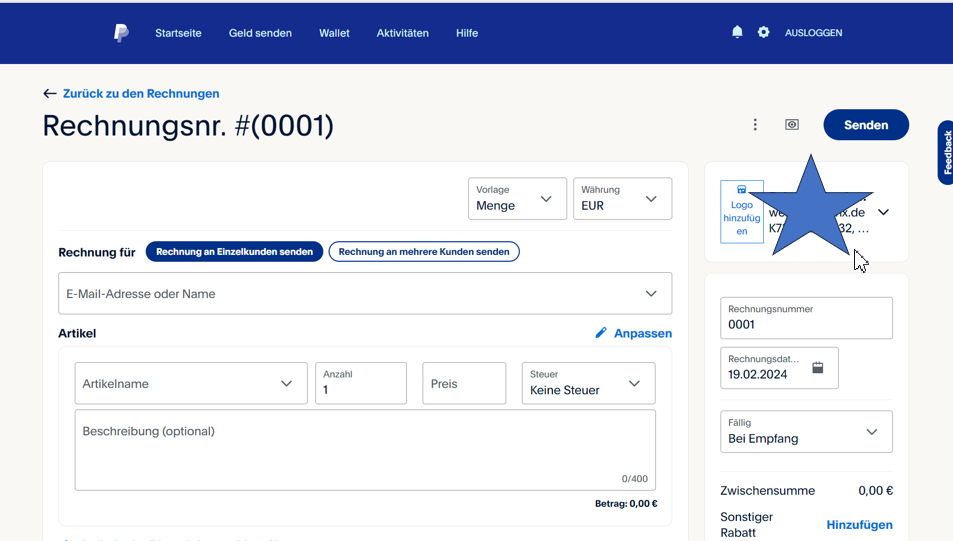Click AUSLOGGEN to sign out

click(x=813, y=33)
